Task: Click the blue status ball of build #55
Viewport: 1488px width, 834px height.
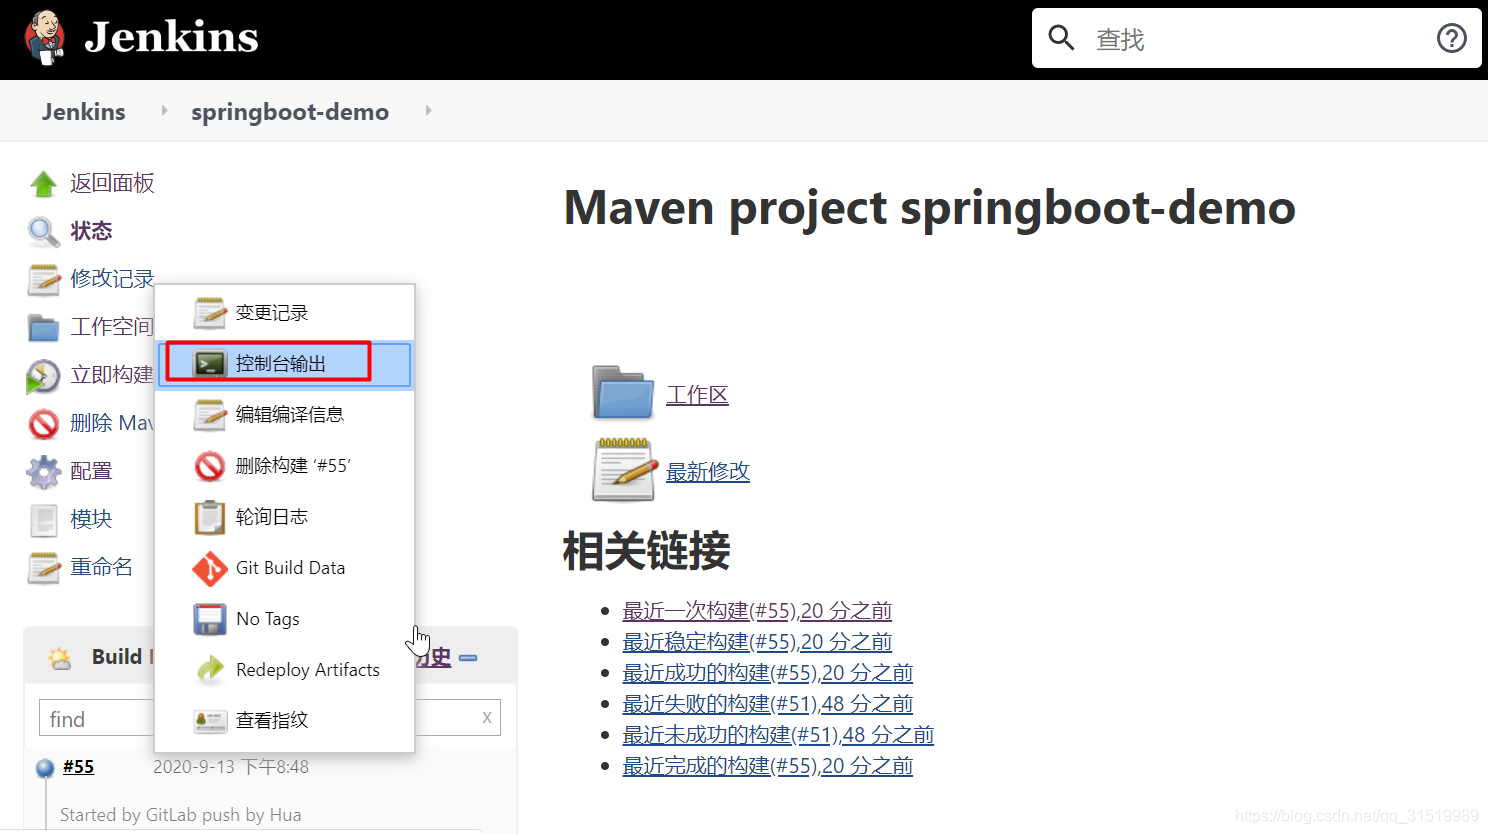Action: 45,768
